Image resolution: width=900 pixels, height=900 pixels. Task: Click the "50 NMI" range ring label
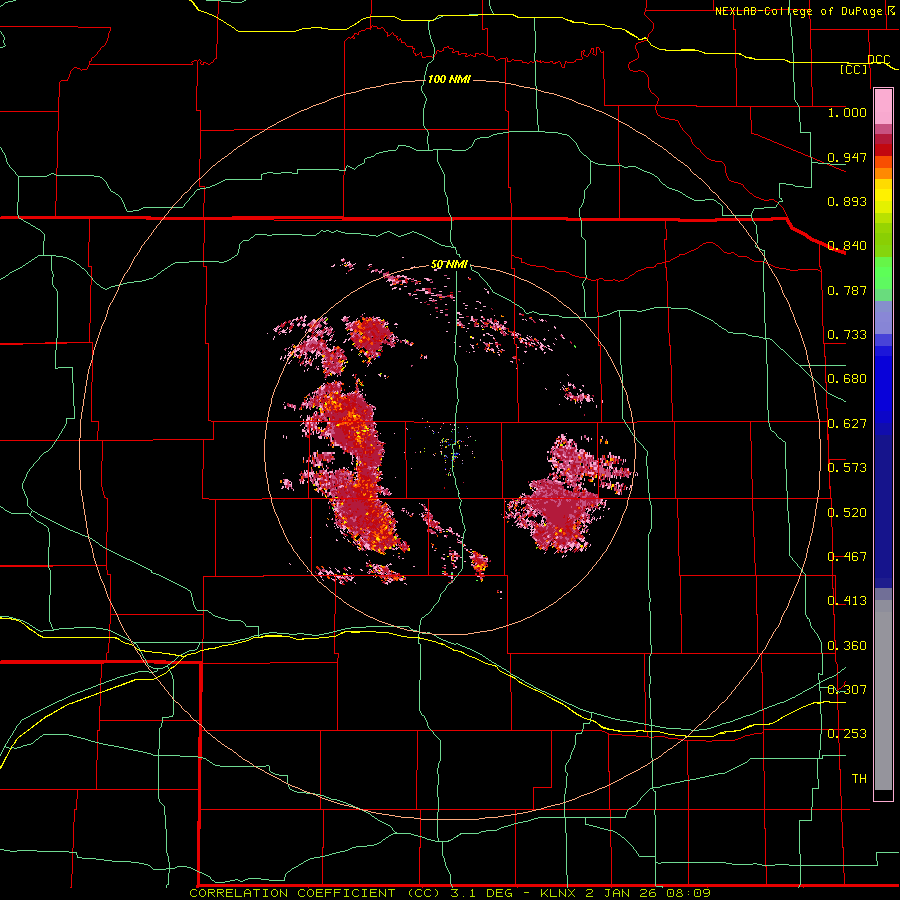click(x=449, y=265)
